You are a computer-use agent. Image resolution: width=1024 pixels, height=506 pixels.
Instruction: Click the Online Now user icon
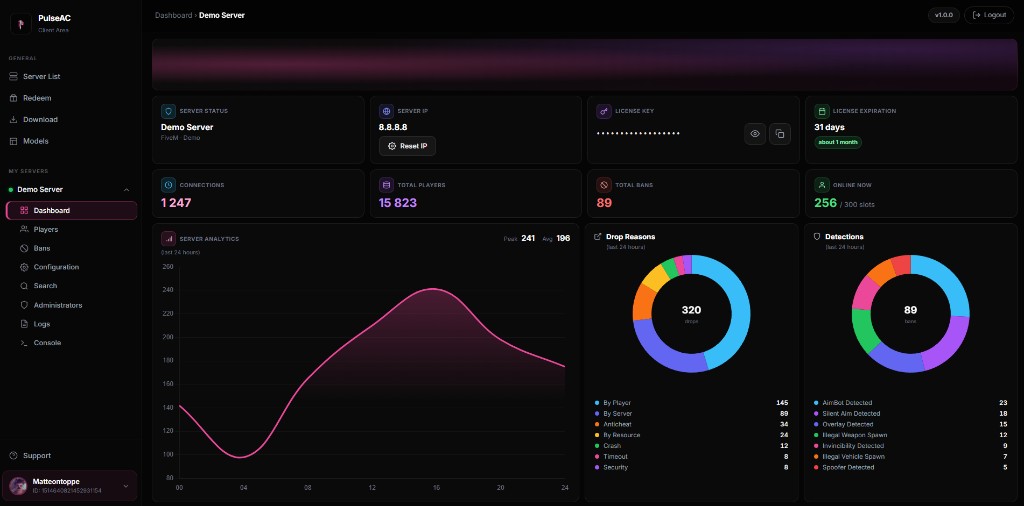(822, 185)
